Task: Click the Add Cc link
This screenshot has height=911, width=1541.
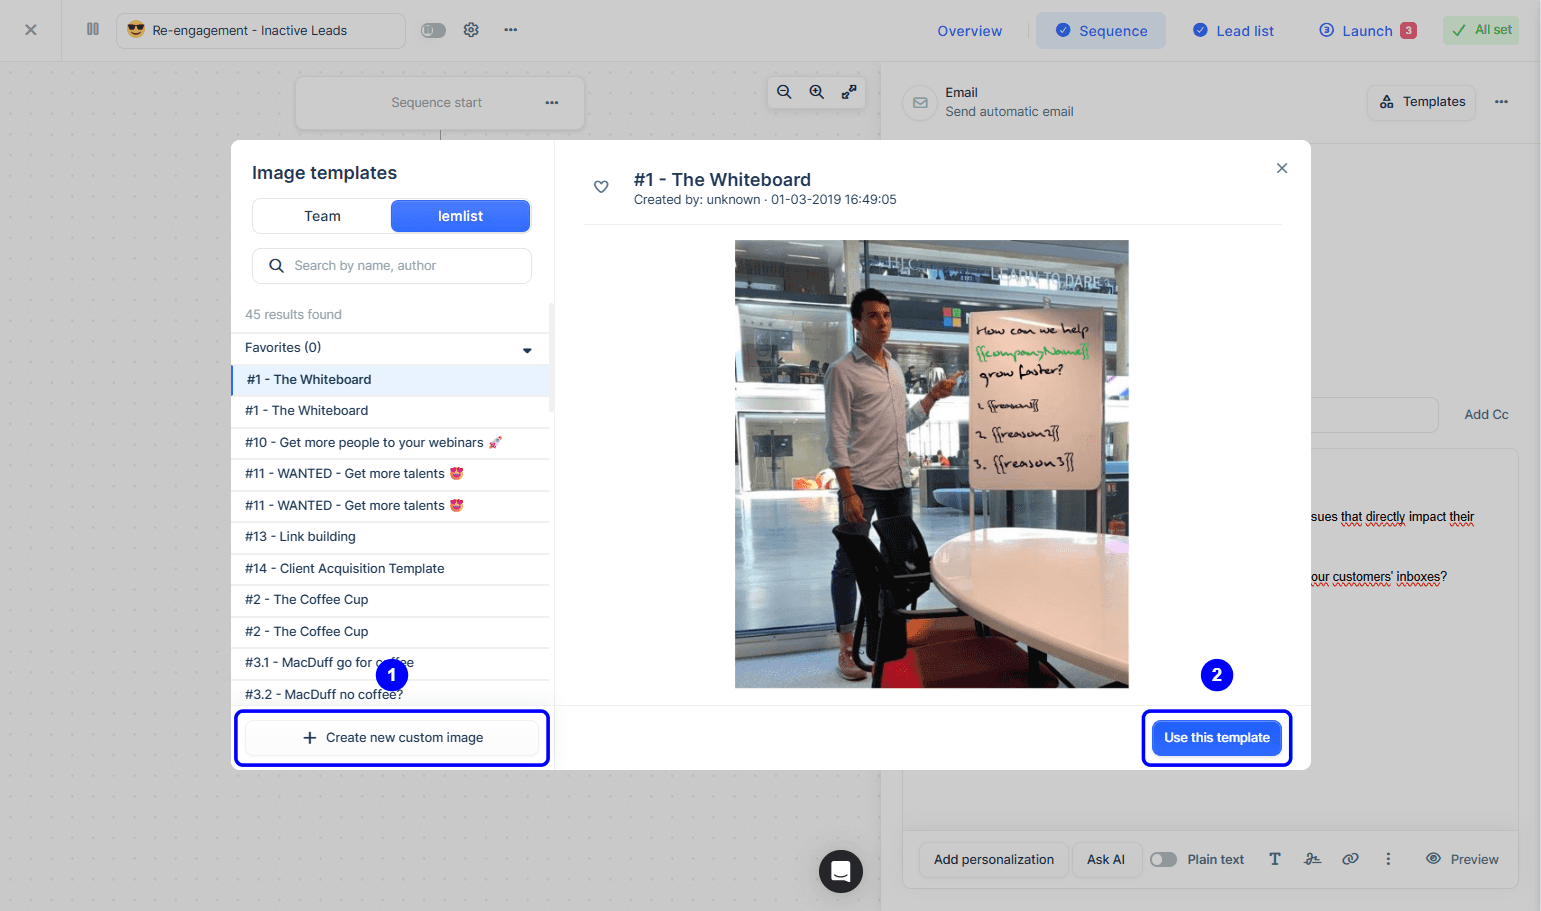Action: pyautogui.click(x=1486, y=415)
